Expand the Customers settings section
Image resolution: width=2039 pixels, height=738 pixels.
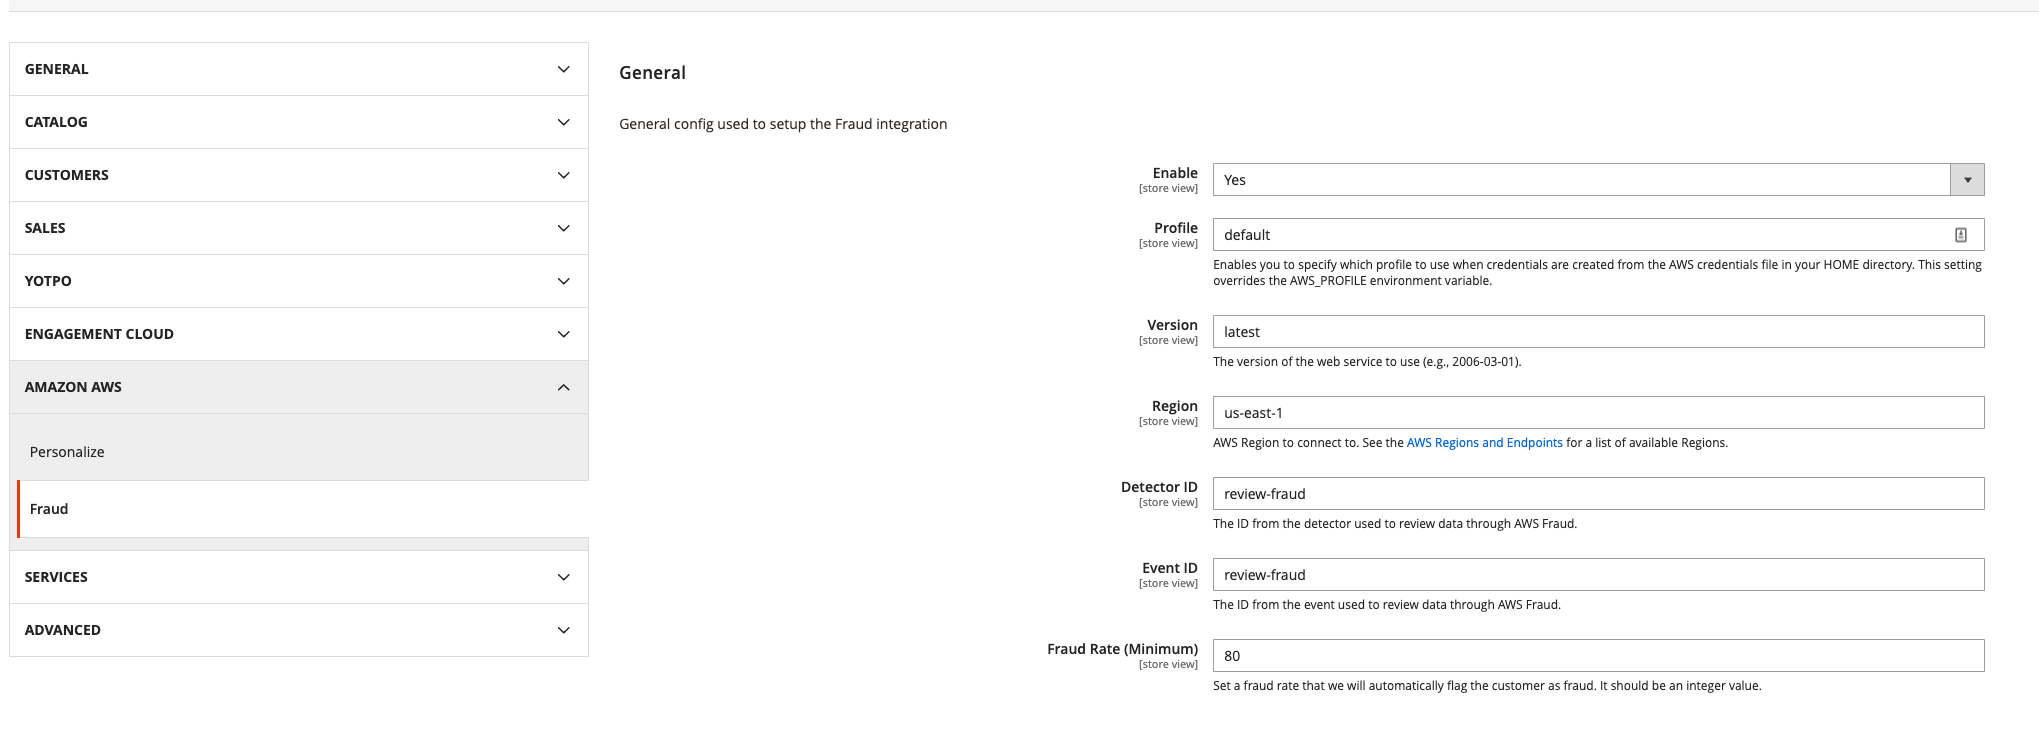point(298,175)
